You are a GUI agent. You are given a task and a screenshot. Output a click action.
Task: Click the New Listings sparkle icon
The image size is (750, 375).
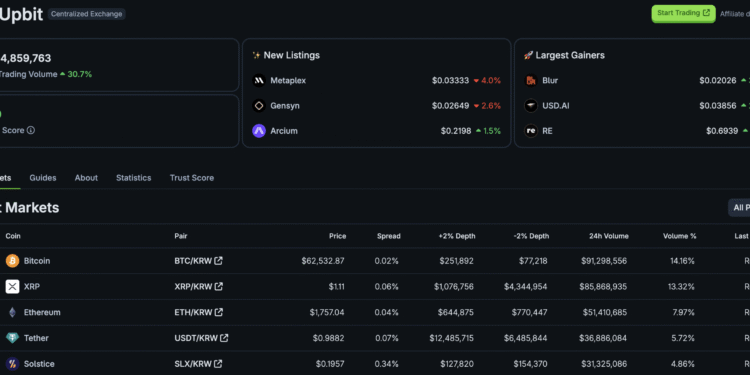click(x=256, y=55)
